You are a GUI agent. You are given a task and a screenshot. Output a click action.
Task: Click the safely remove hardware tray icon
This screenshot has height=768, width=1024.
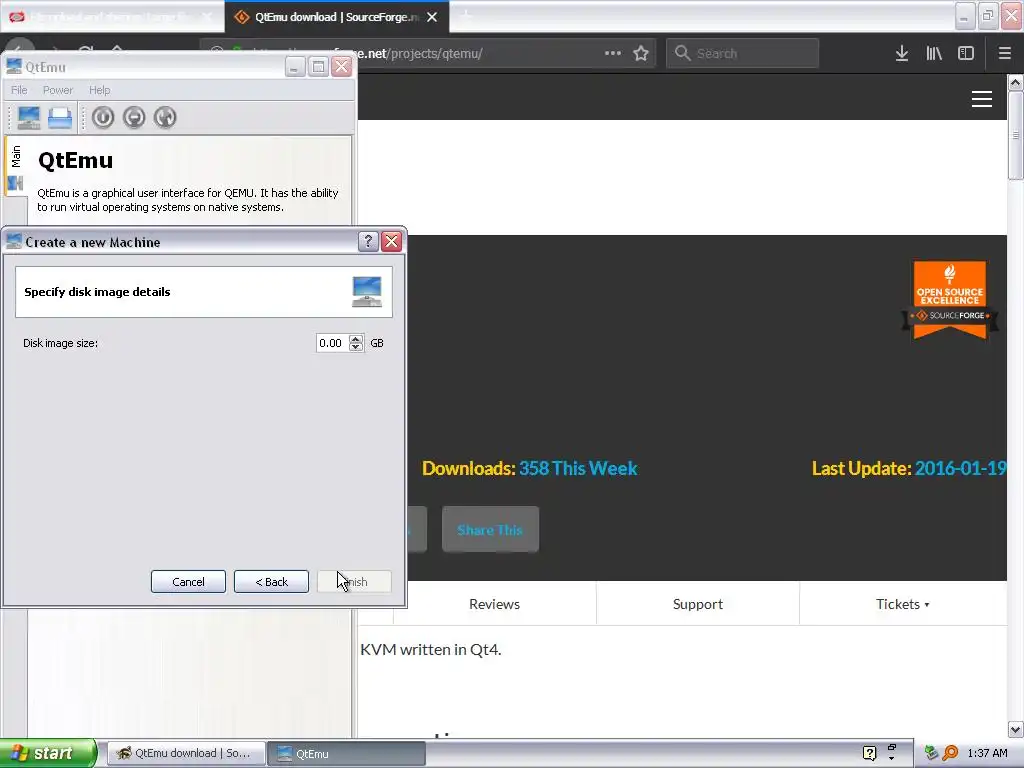(x=932, y=753)
